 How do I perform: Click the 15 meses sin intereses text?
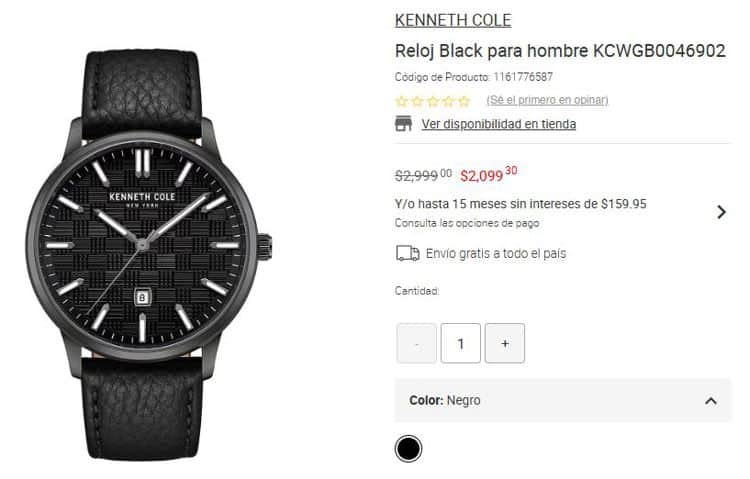(520, 204)
